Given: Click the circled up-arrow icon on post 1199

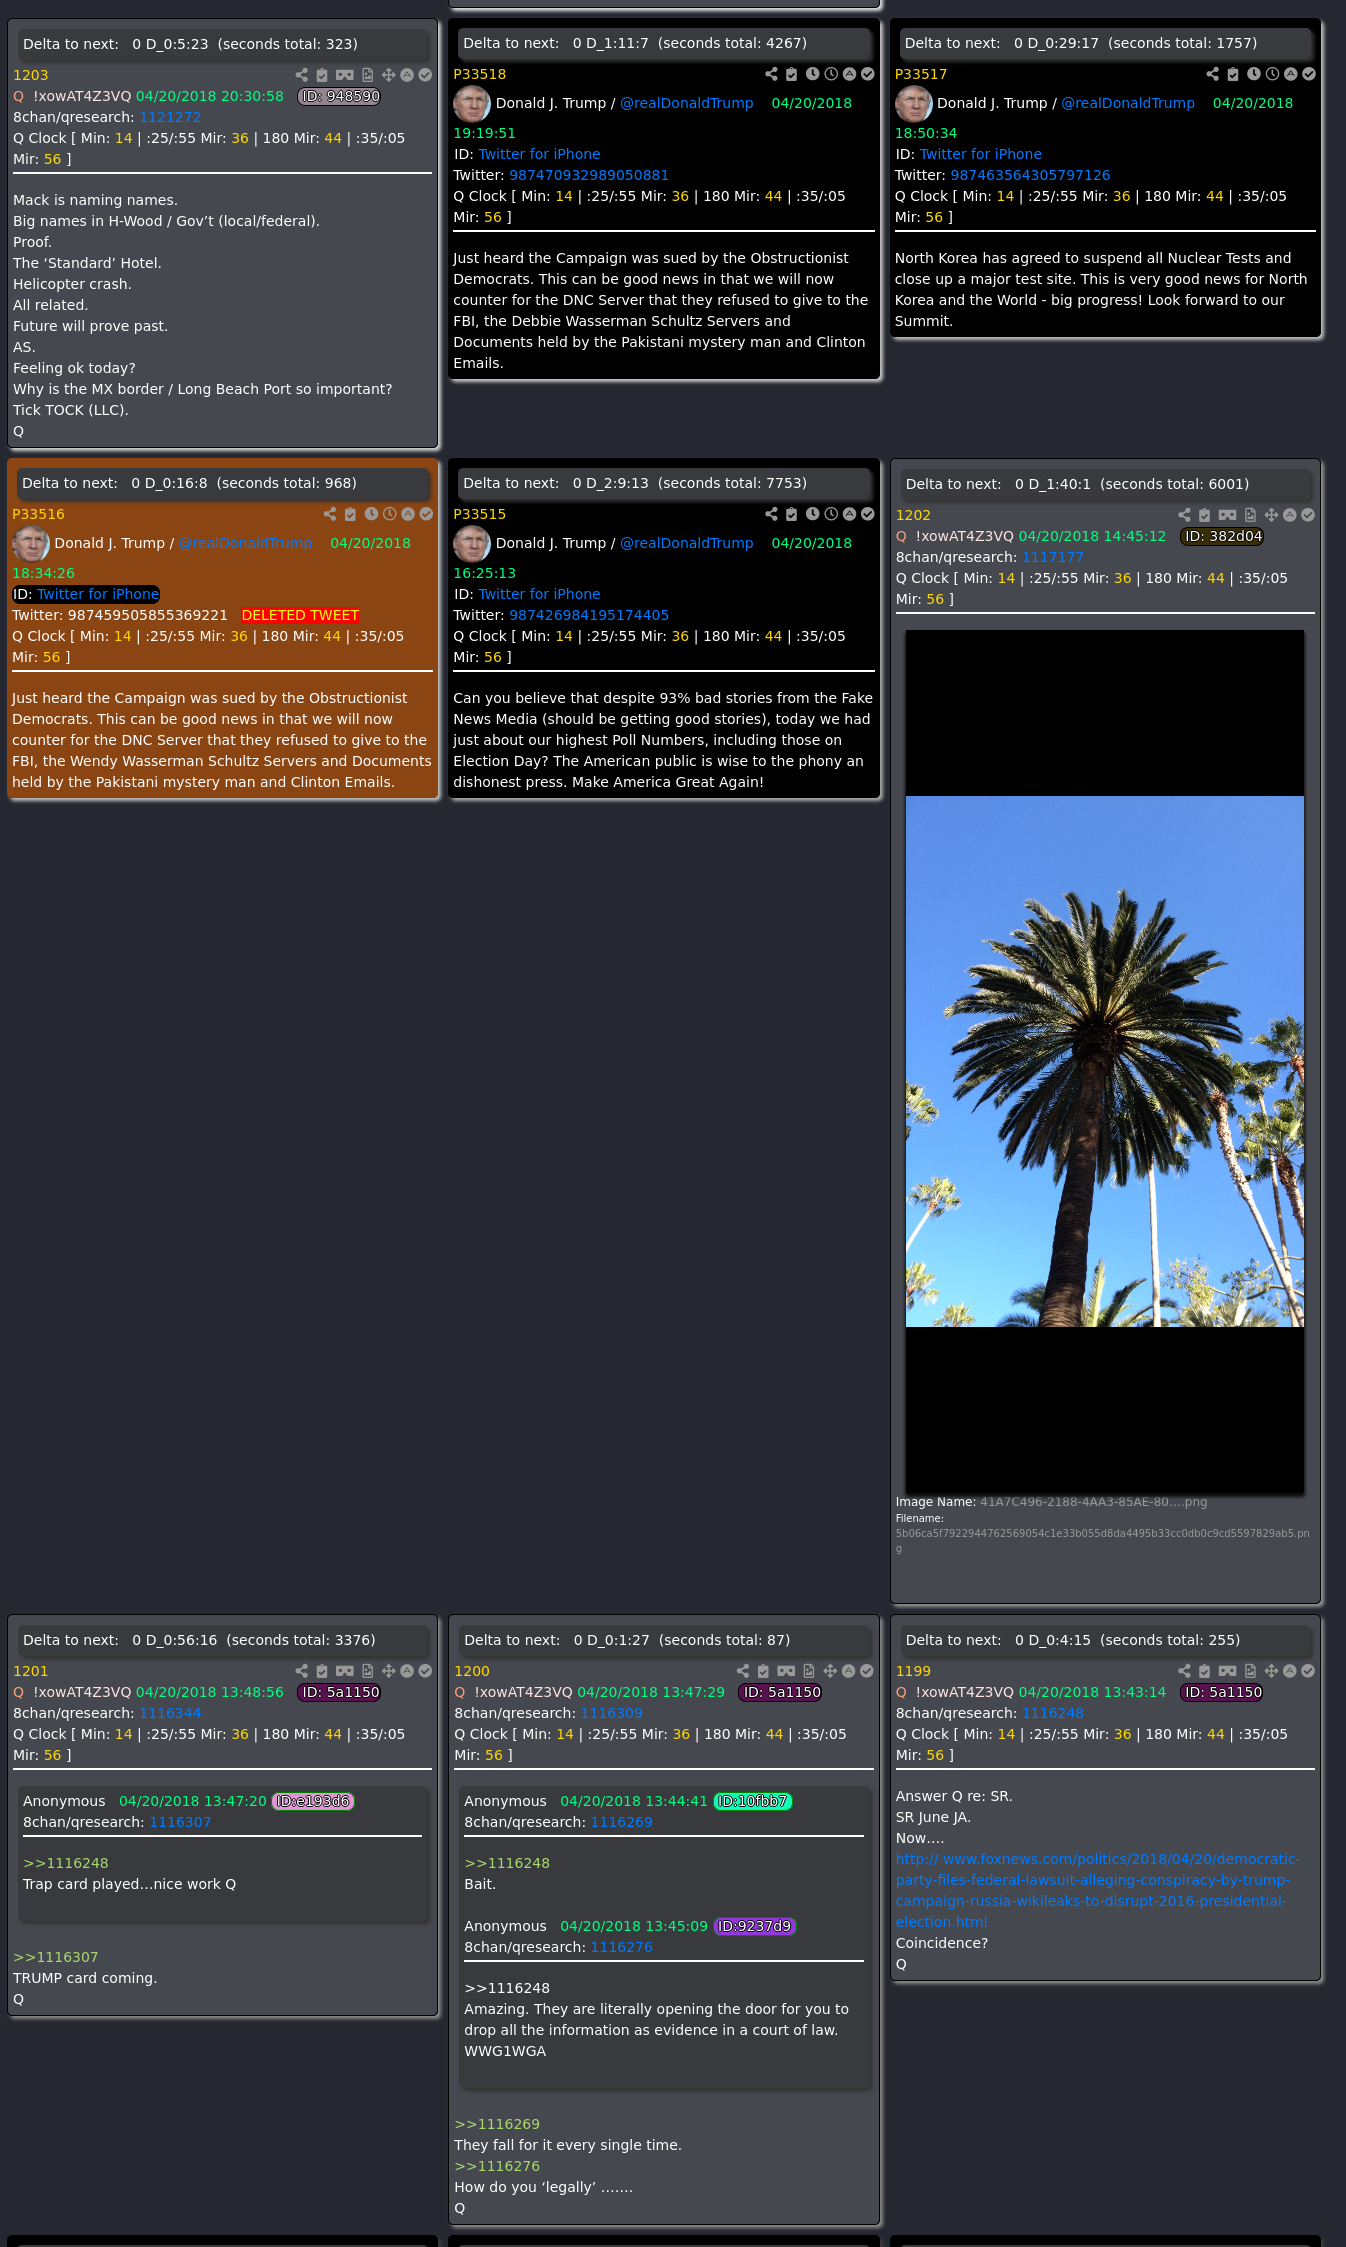Looking at the screenshot, I should (x=1290, y=1671).
